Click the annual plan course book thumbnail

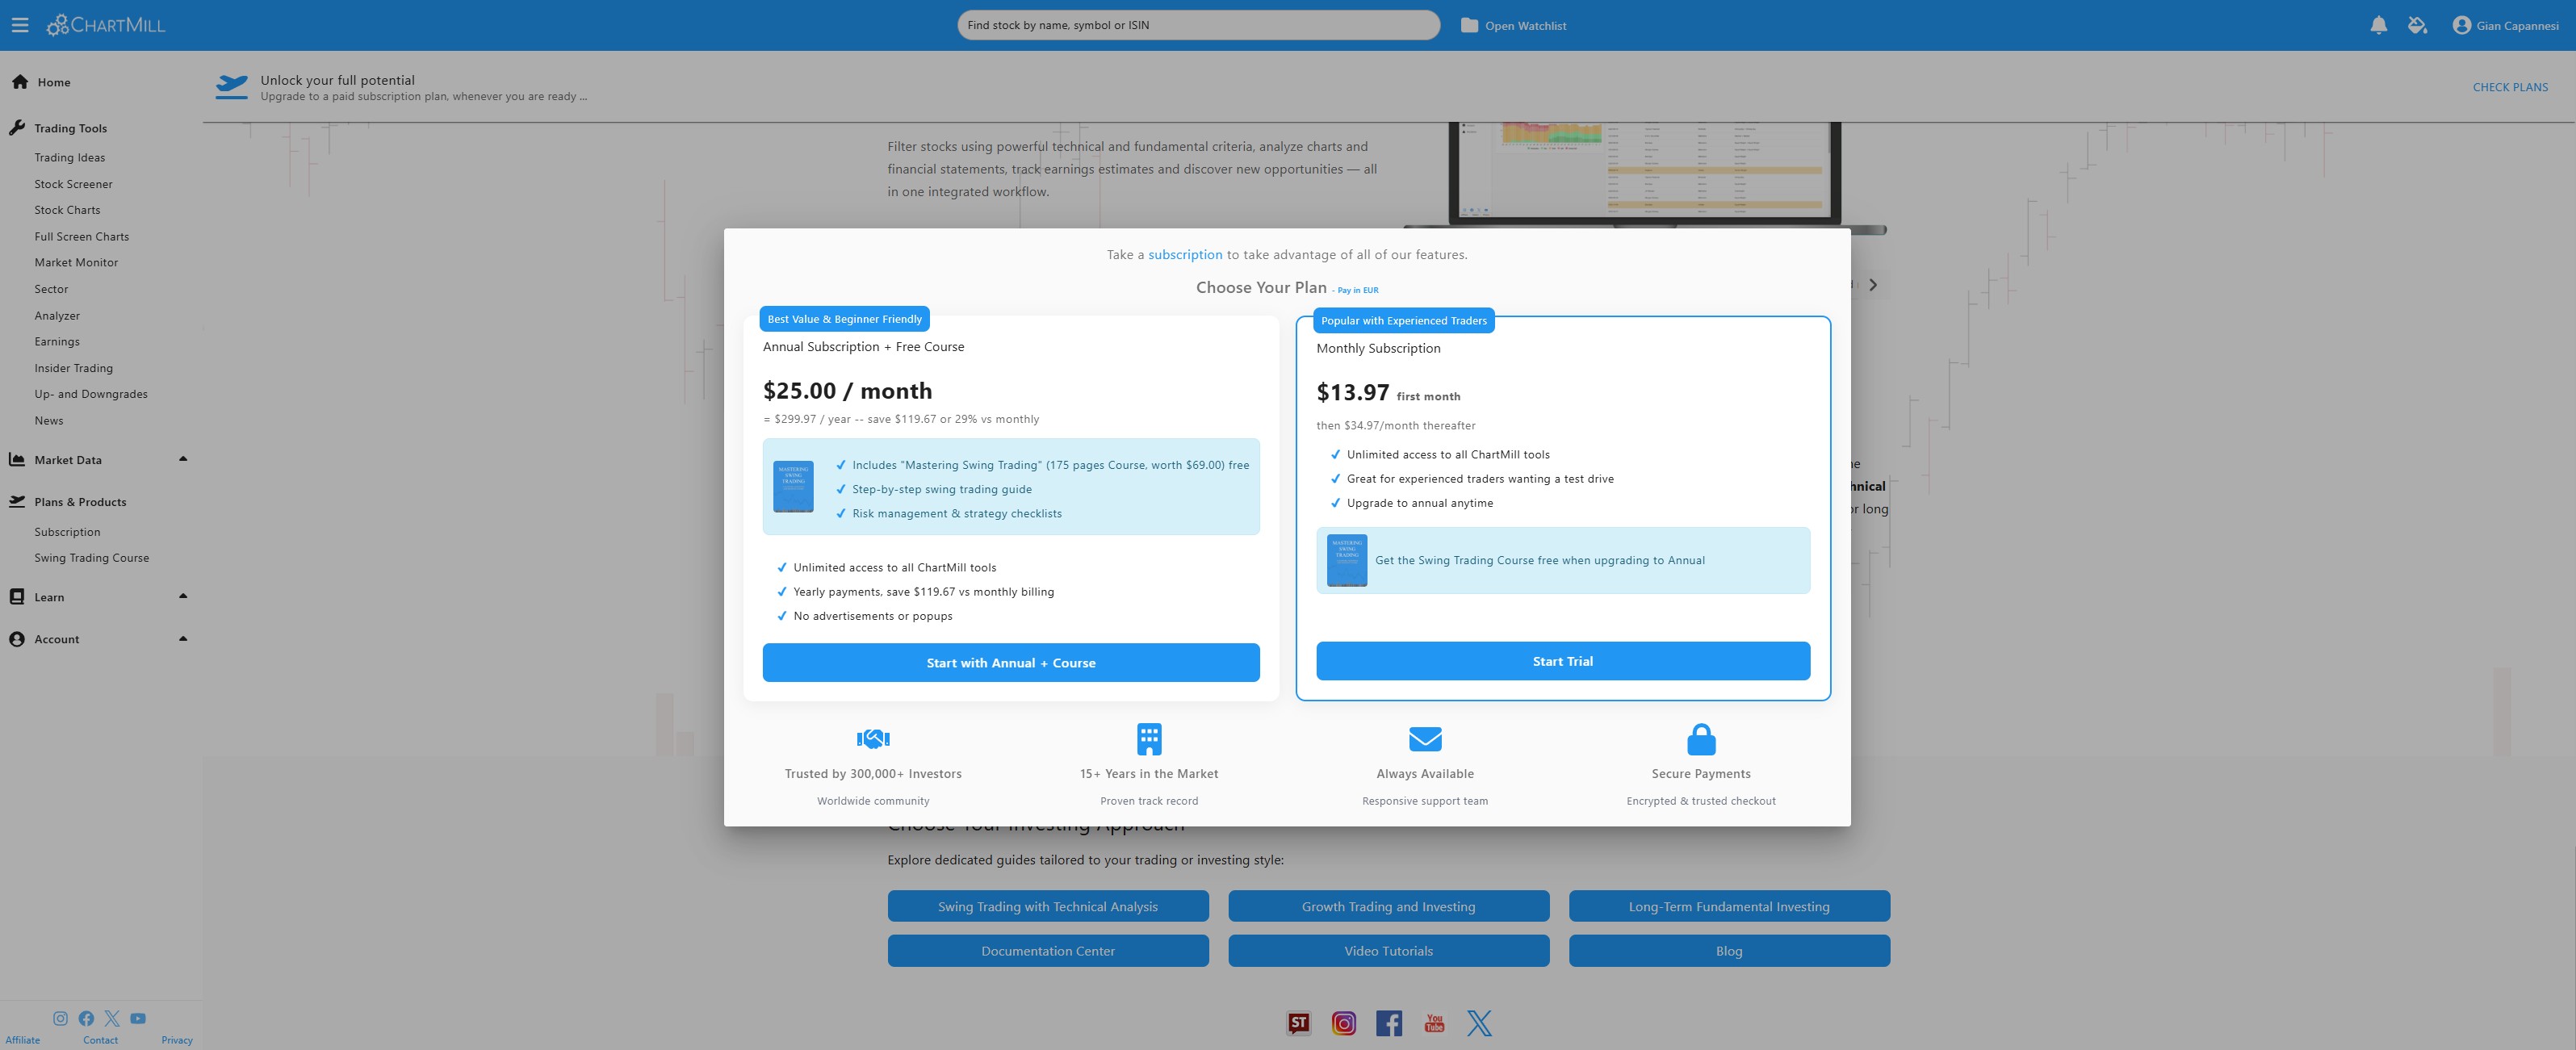(x=793, y=486)
